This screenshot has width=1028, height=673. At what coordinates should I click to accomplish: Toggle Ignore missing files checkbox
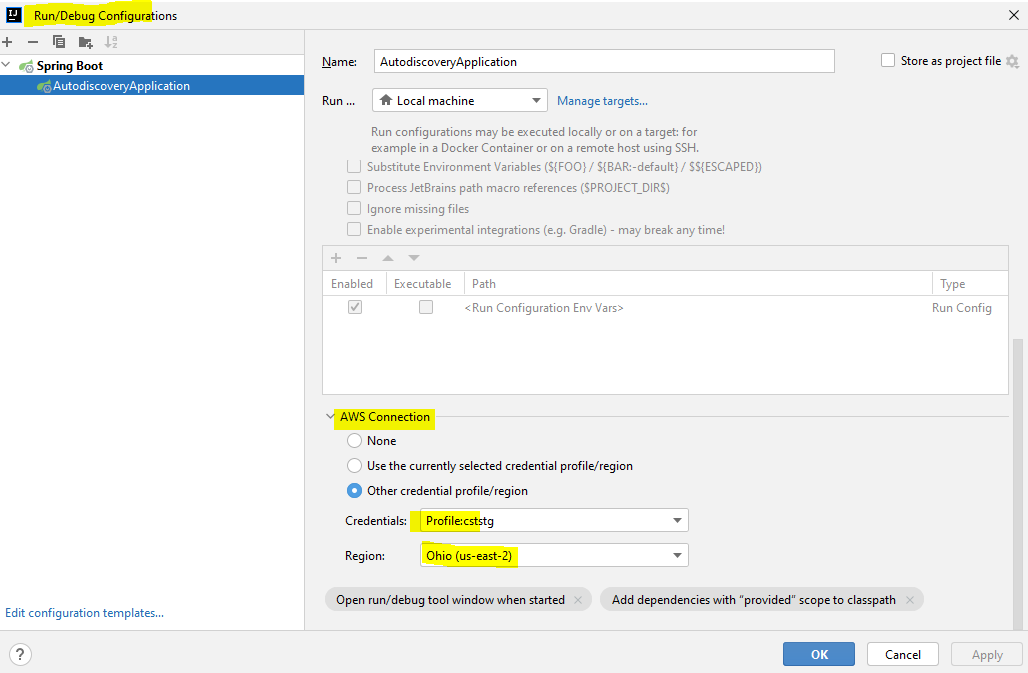coord(354,208)
